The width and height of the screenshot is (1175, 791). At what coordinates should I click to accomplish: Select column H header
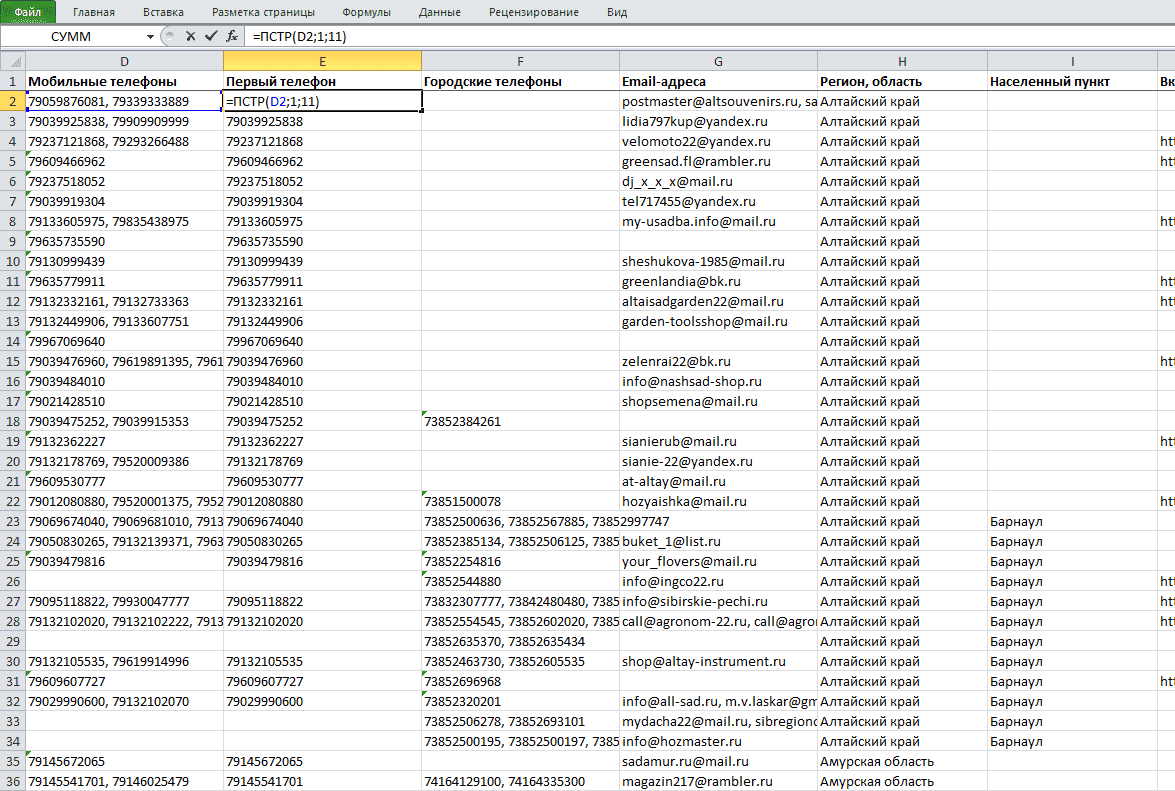click(902, 61)
